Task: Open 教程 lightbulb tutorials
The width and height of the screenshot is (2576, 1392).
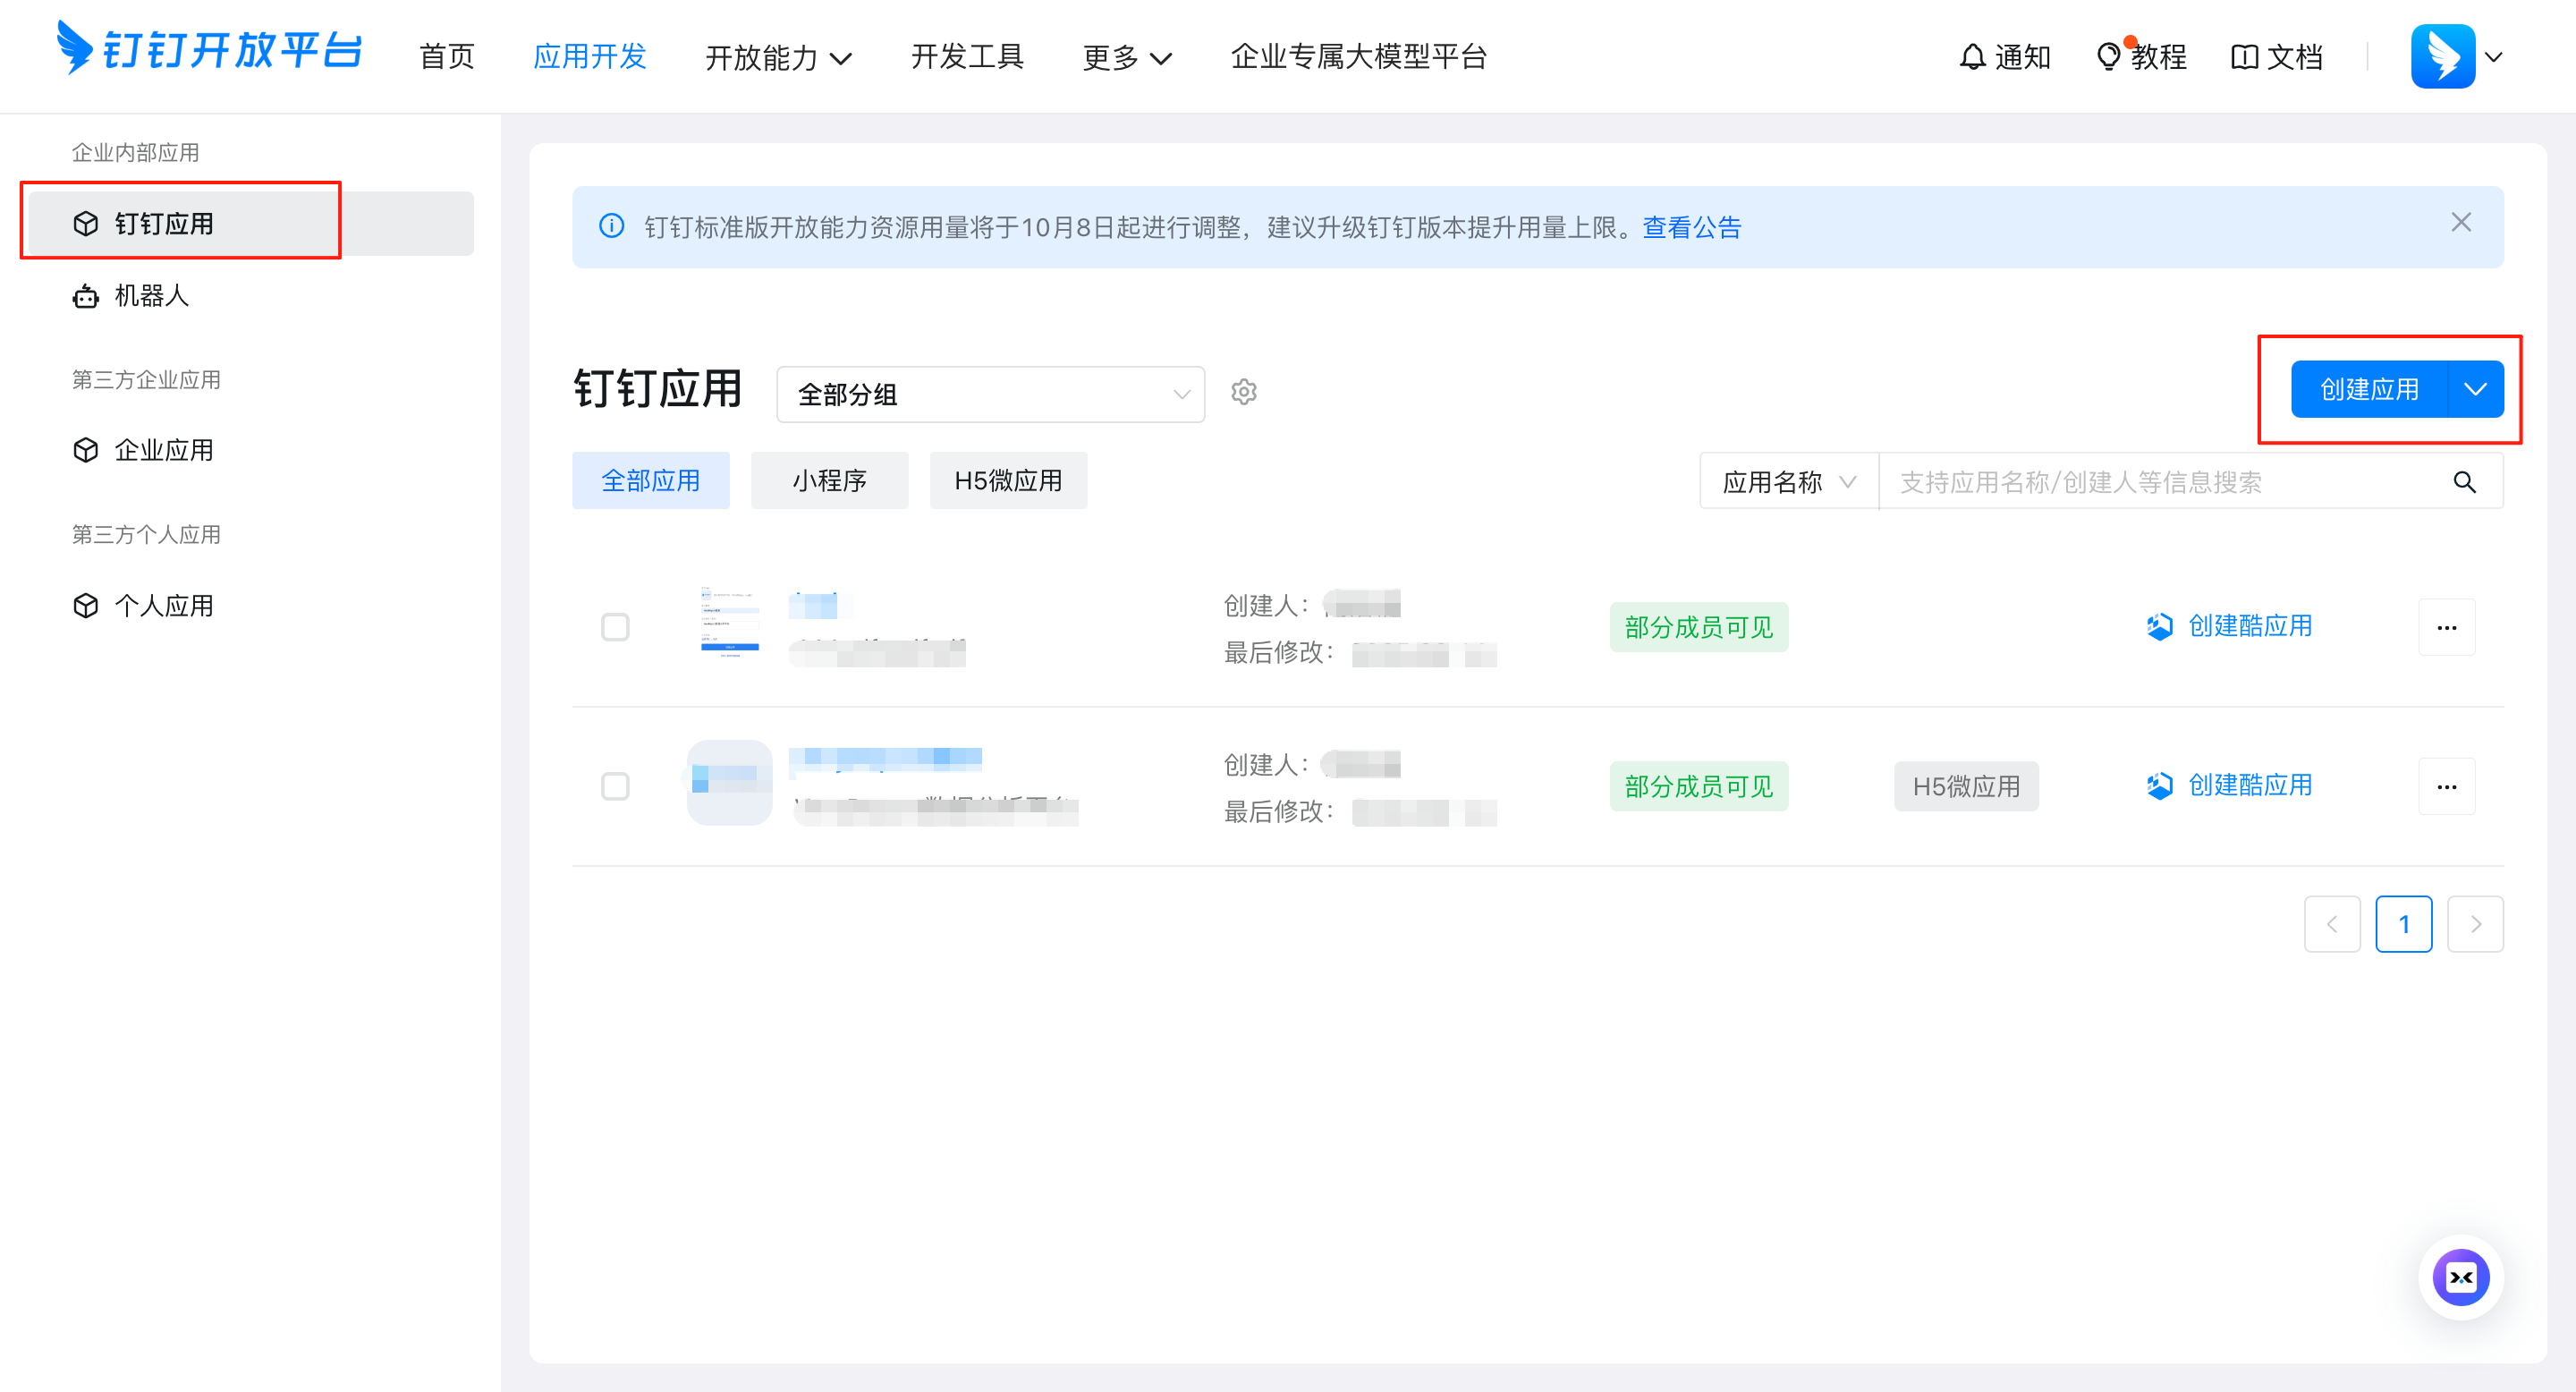Action: click(x=2141, y=57)
